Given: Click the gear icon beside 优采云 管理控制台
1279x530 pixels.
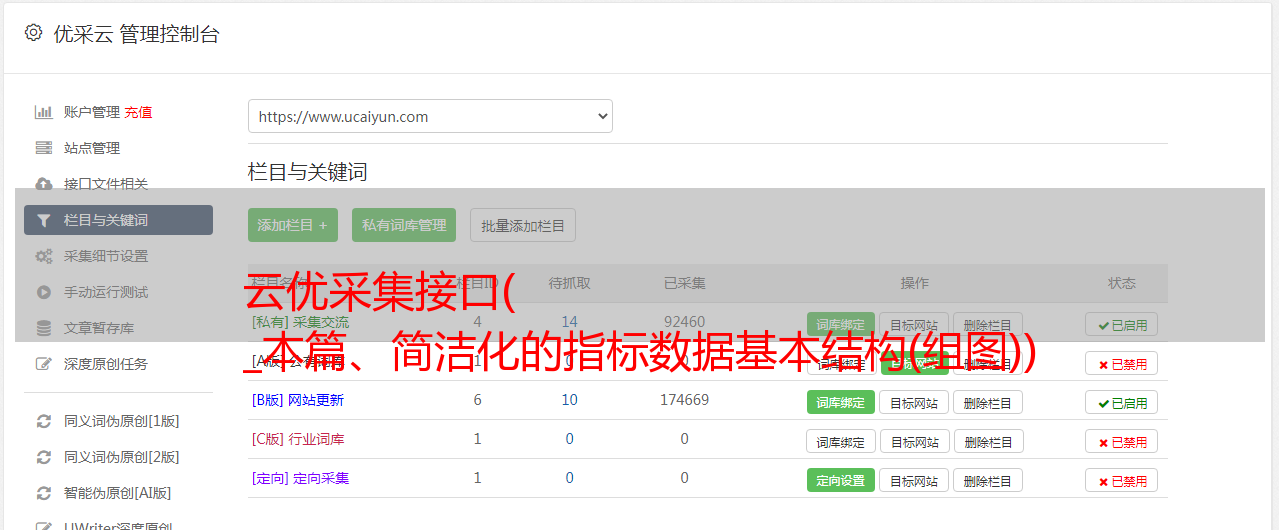Looking at the screenshot, I should coord(33,33).
